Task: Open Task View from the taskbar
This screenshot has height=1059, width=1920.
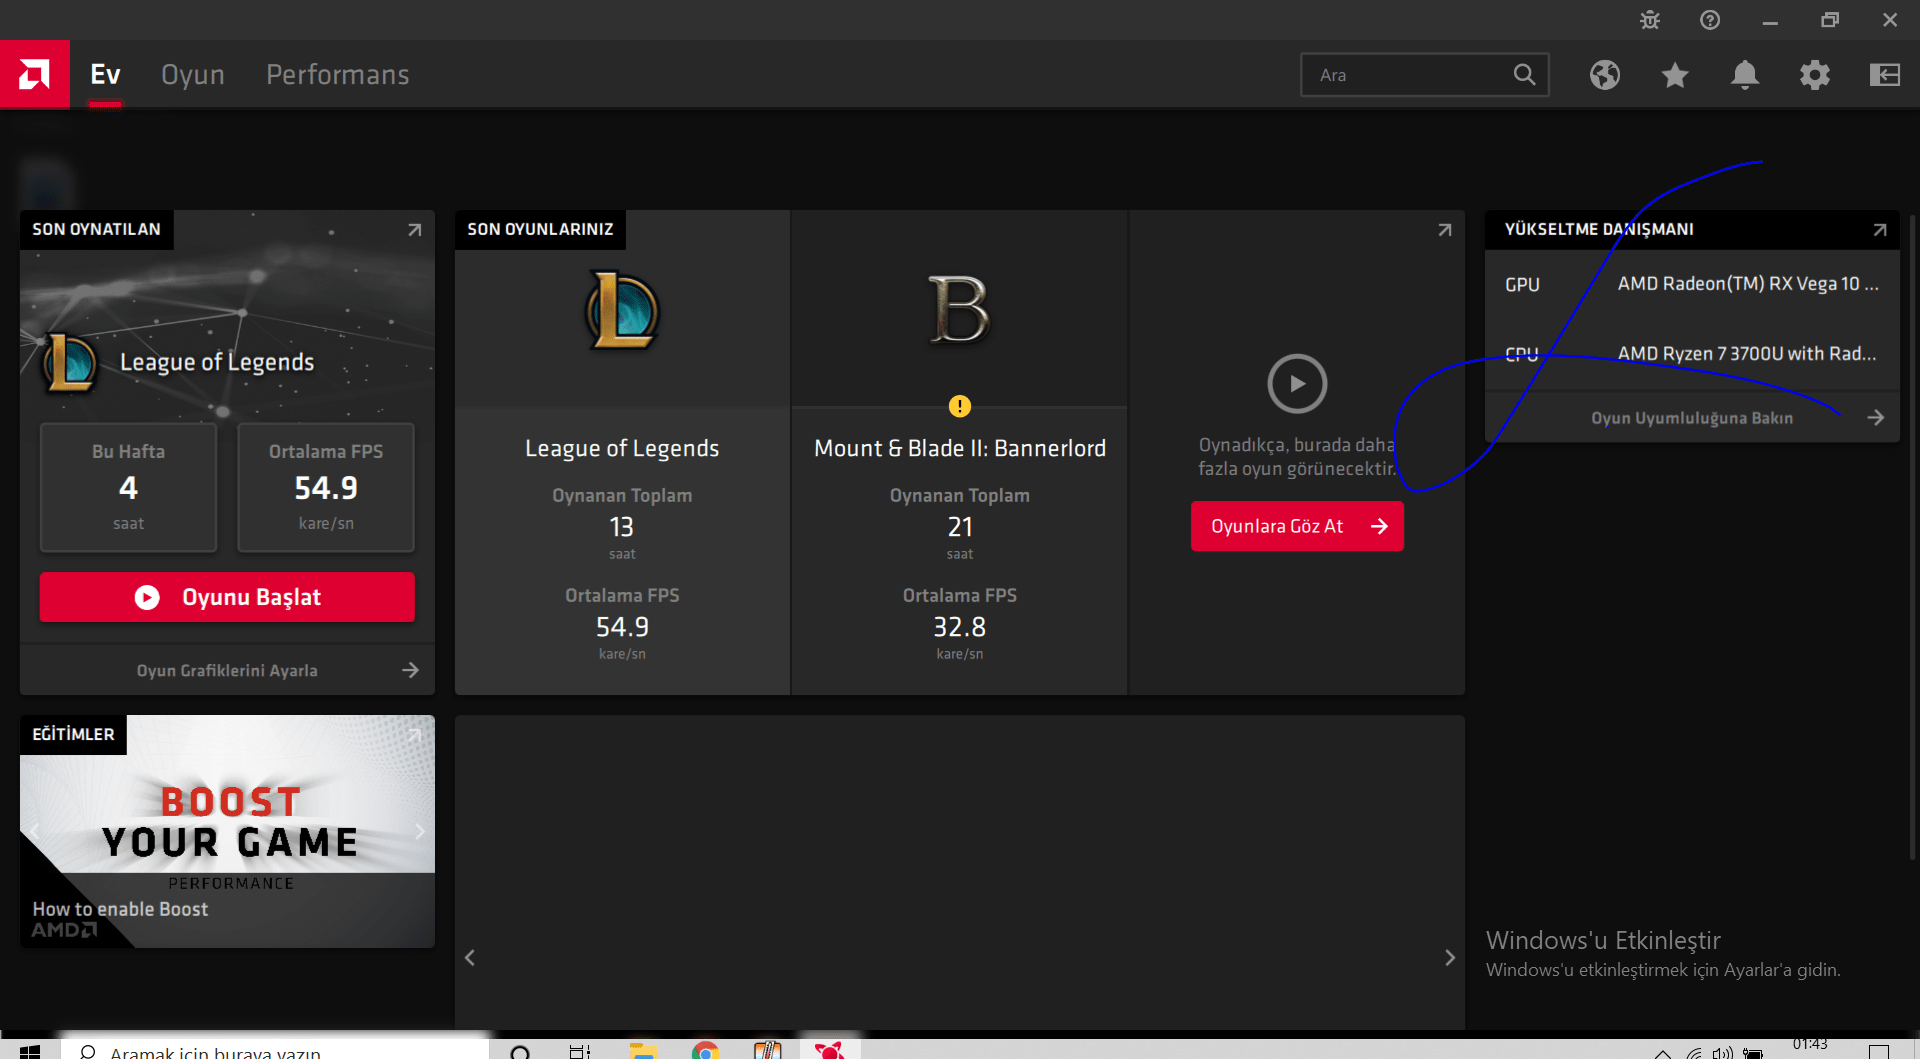Action: pyautogui.click(x=580, y=1050)
